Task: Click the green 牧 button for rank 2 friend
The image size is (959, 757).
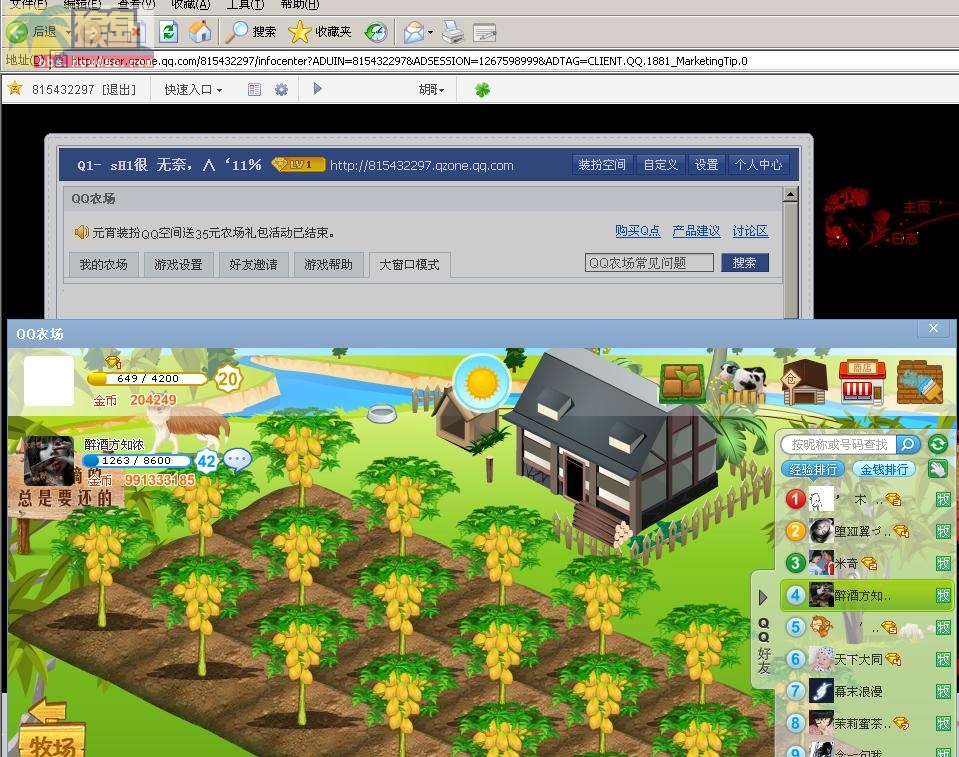Action: (x=943, y=531)
